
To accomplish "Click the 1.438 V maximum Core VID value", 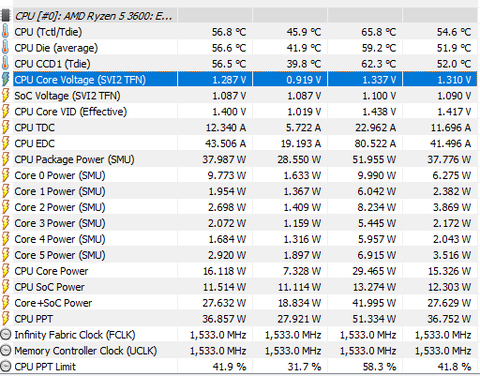I will (379, 112).
